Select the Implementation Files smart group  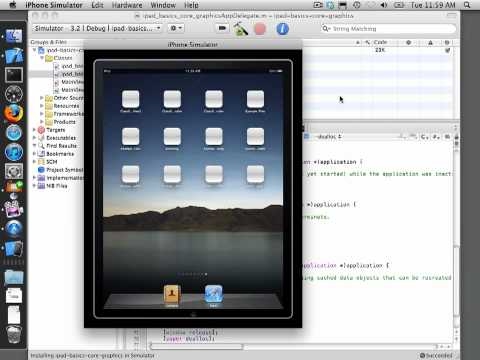pos(65,178)
